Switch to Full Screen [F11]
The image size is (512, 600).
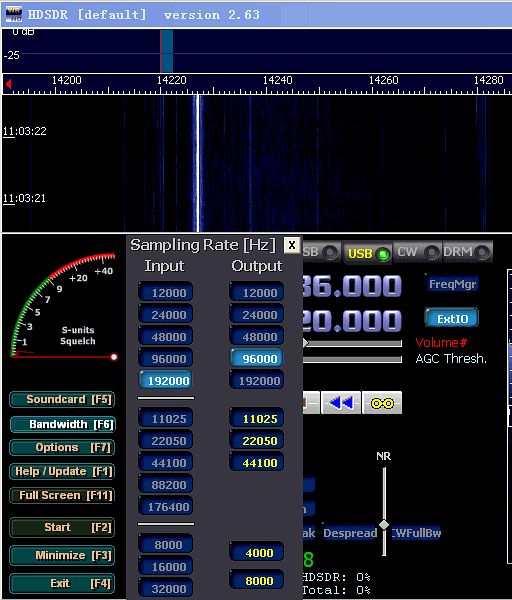[x=62, y=496]
